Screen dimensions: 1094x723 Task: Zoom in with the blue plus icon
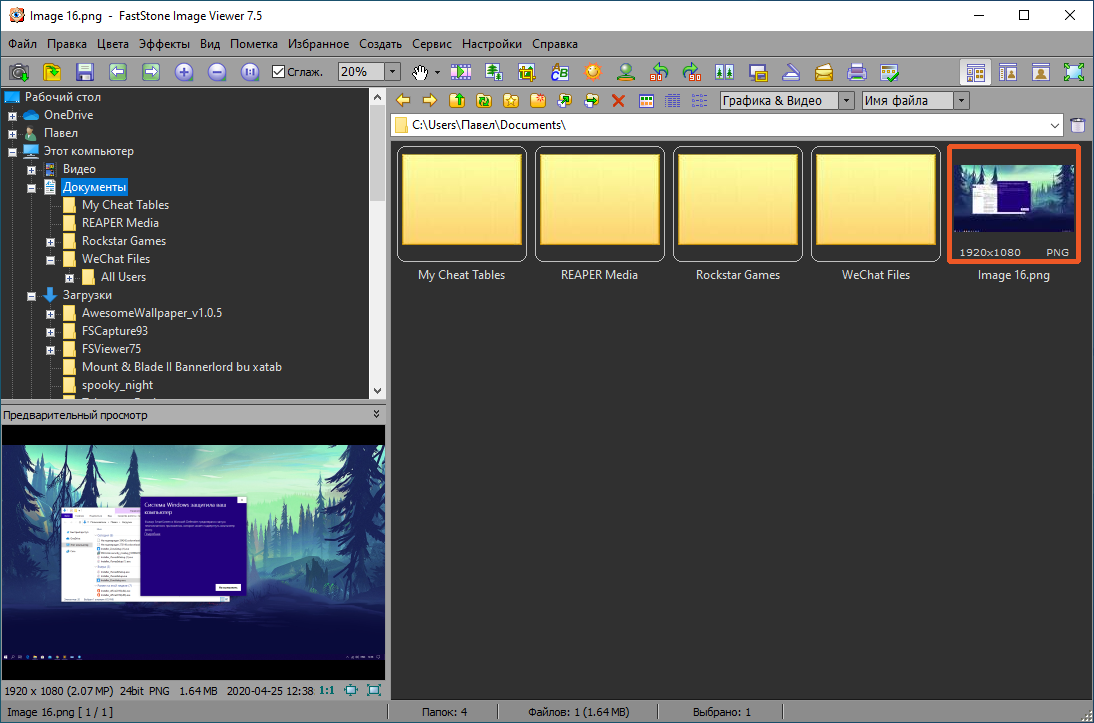coord(183,72)
